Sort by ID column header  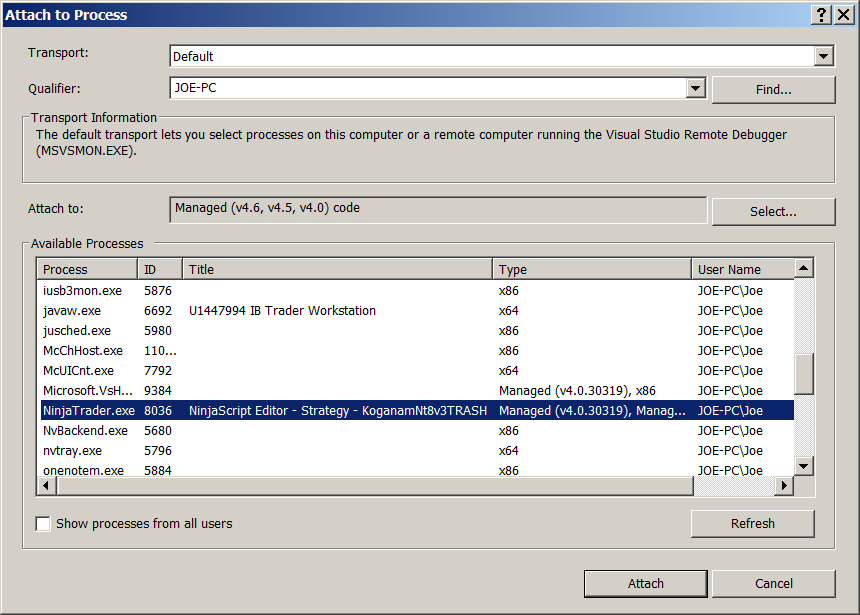[160, 269]
